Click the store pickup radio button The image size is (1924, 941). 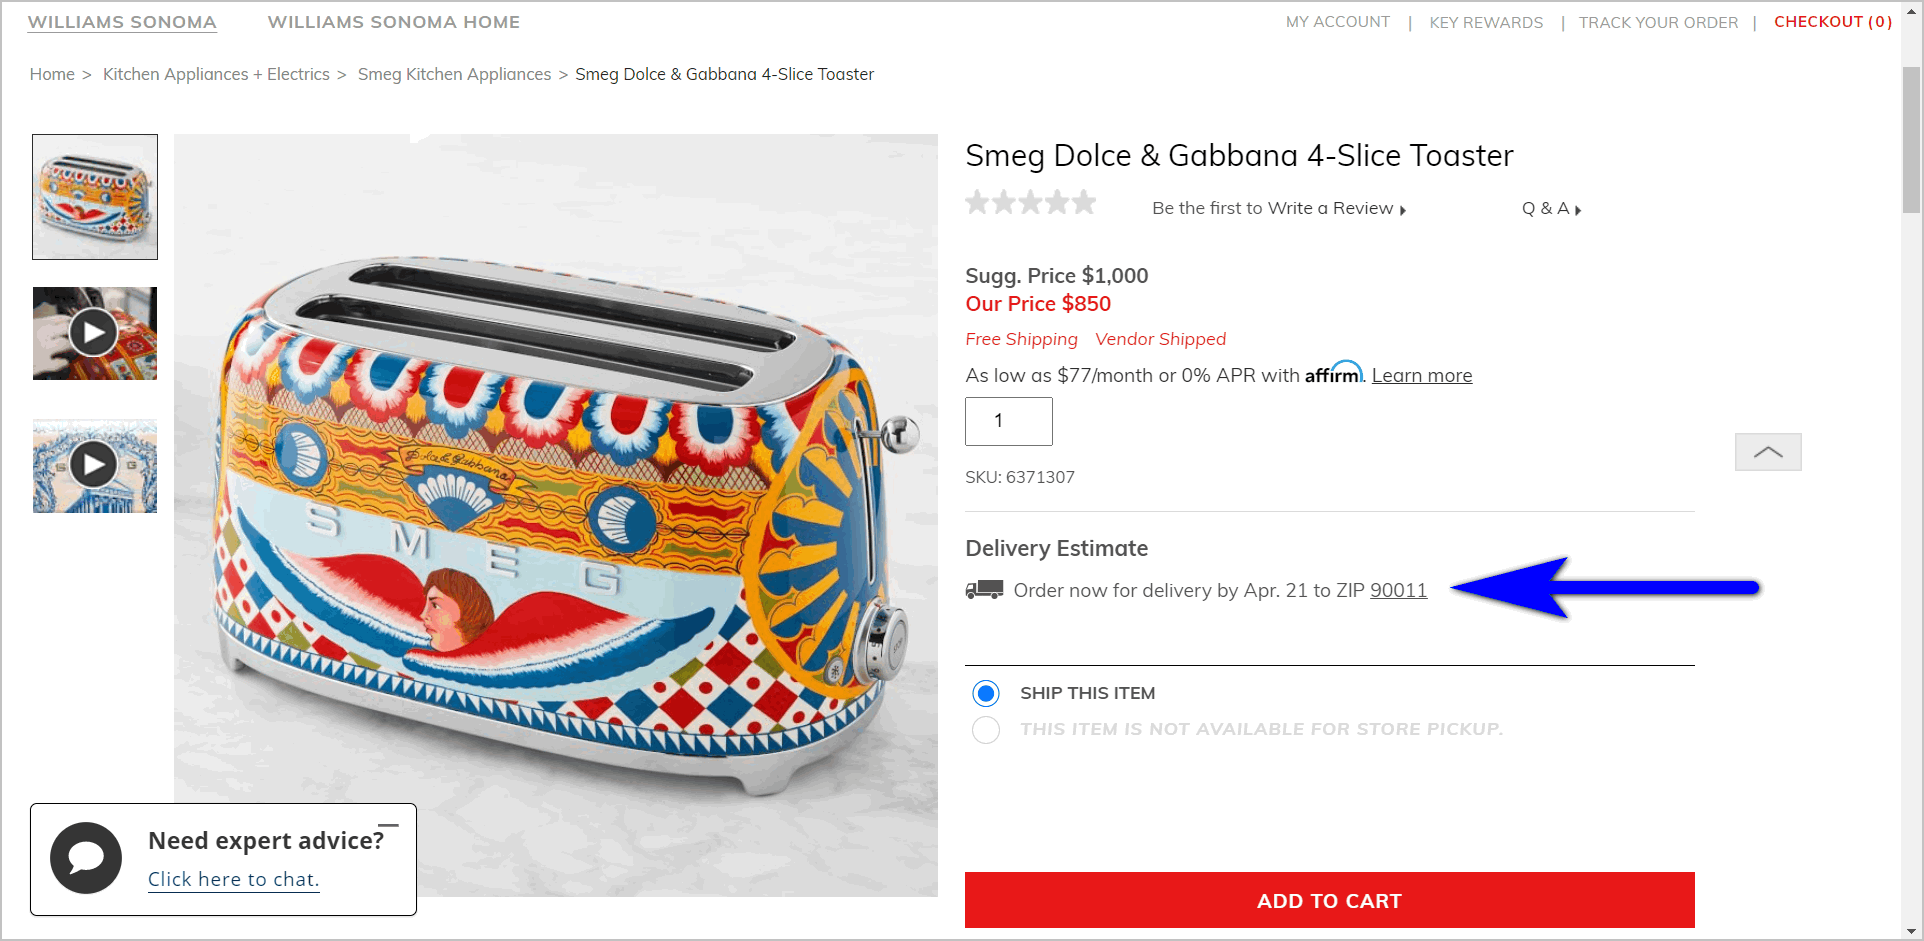985,730
